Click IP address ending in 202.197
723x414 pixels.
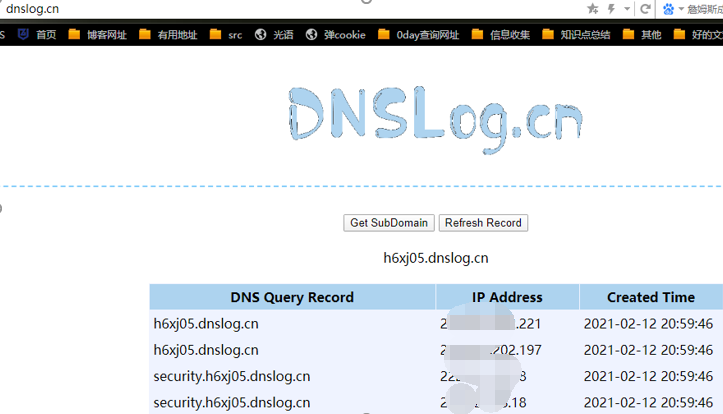pos(491,350)
